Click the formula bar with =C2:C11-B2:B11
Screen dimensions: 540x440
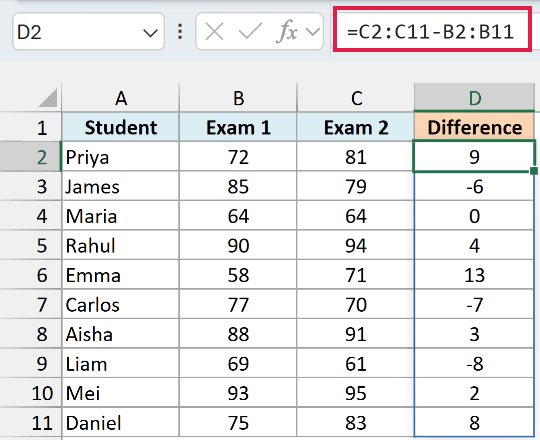point(432,31)
